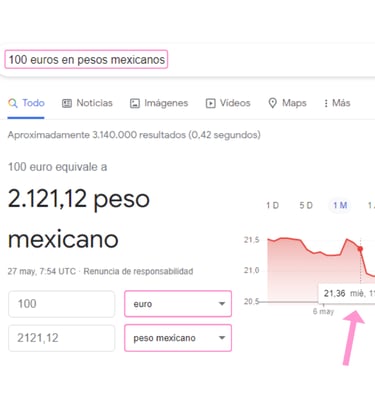Click the '27 may, 7:54 UTC' timestamp
Screen dimensions: 375x401
click(x=42, y=271)
